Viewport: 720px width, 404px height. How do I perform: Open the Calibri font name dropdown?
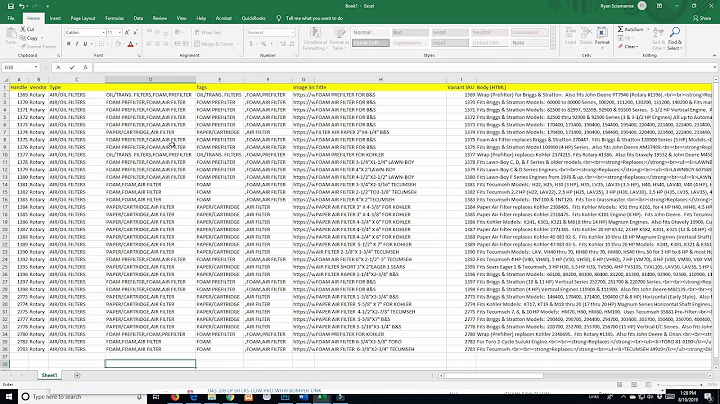pos(103,33)
